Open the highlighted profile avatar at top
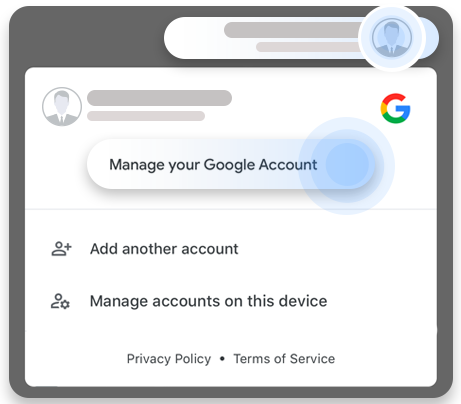This screenshot has height=404, width=461. (392, 38)
